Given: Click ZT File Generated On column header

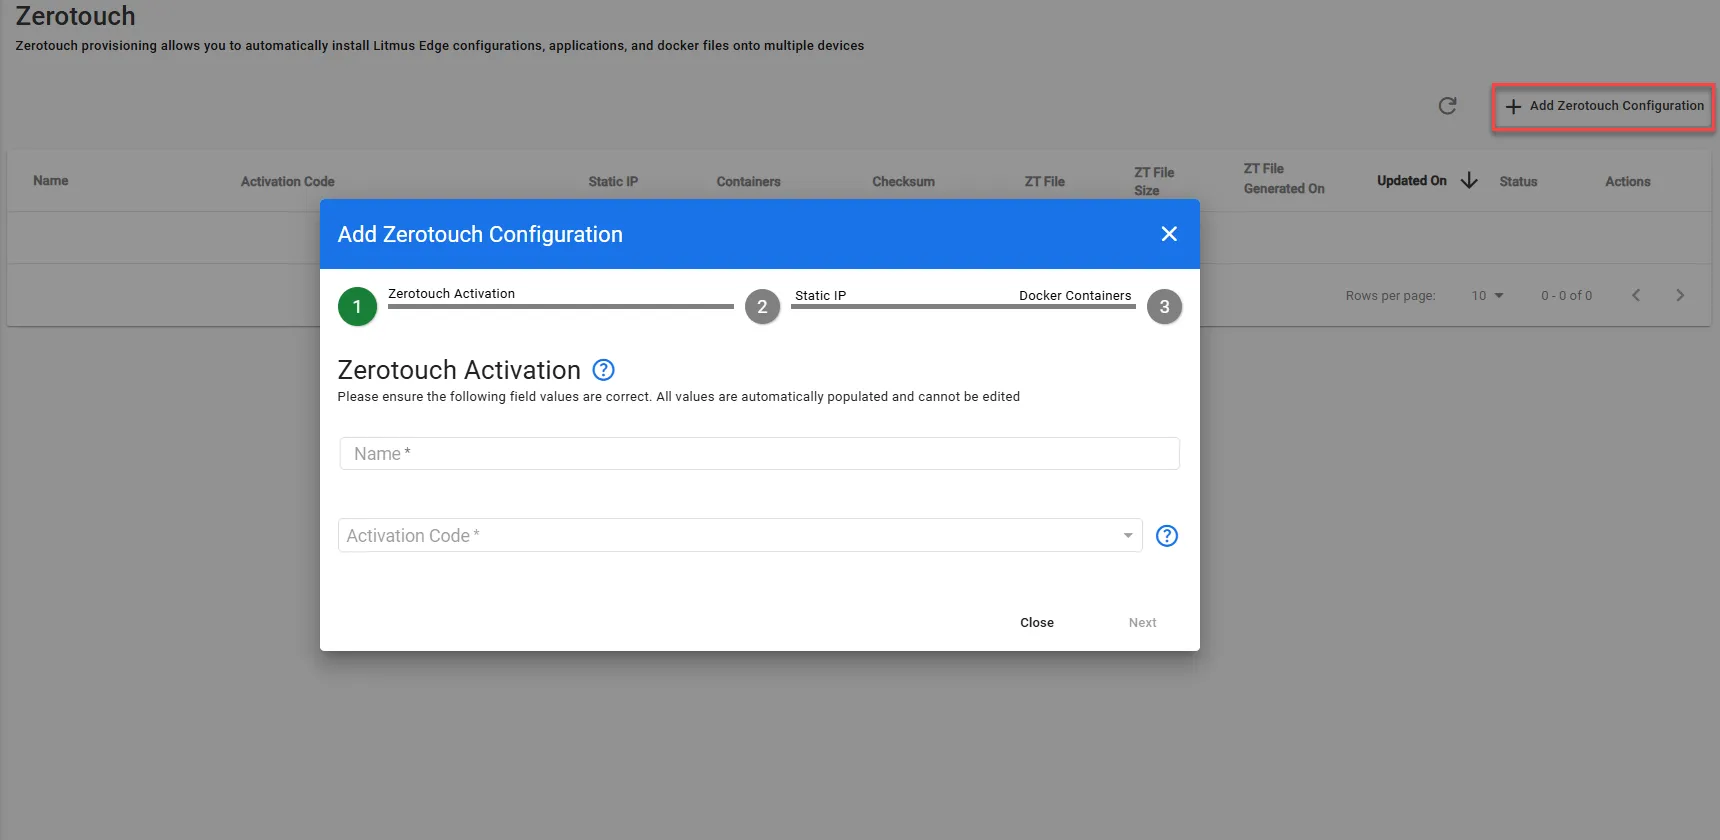Looking at the screenshot, I should point(1284,179).
